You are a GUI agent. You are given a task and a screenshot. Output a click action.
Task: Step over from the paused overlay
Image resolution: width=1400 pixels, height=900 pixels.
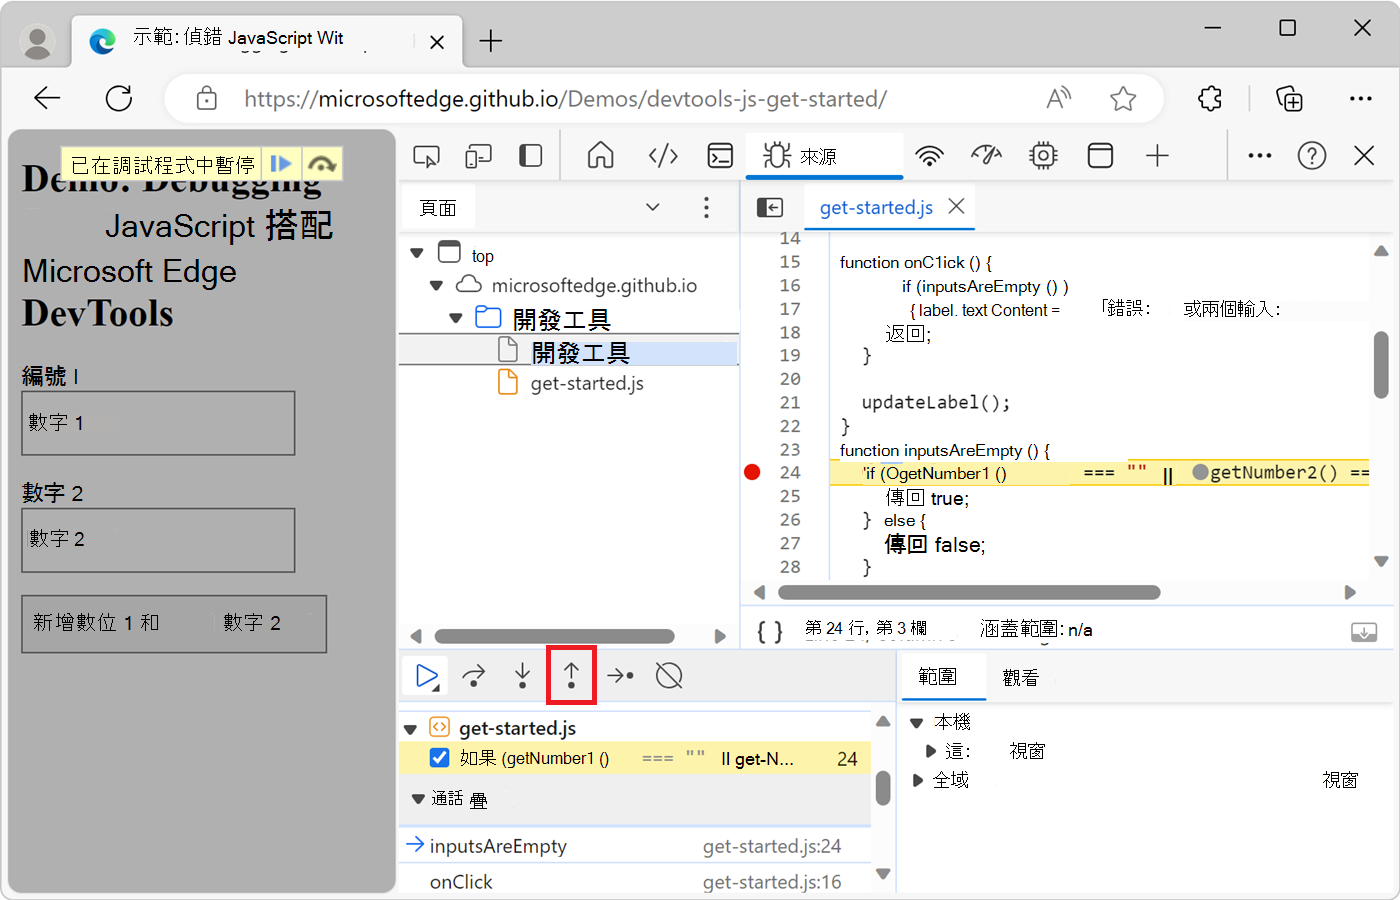(321, 164)
